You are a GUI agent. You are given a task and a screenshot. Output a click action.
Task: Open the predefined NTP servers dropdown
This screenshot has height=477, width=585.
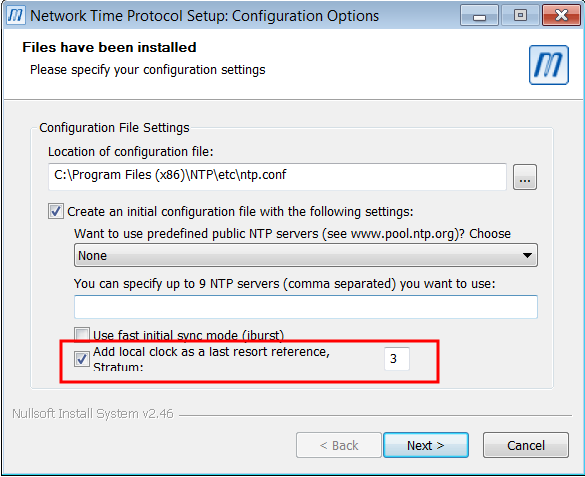(x=306, y=255)
